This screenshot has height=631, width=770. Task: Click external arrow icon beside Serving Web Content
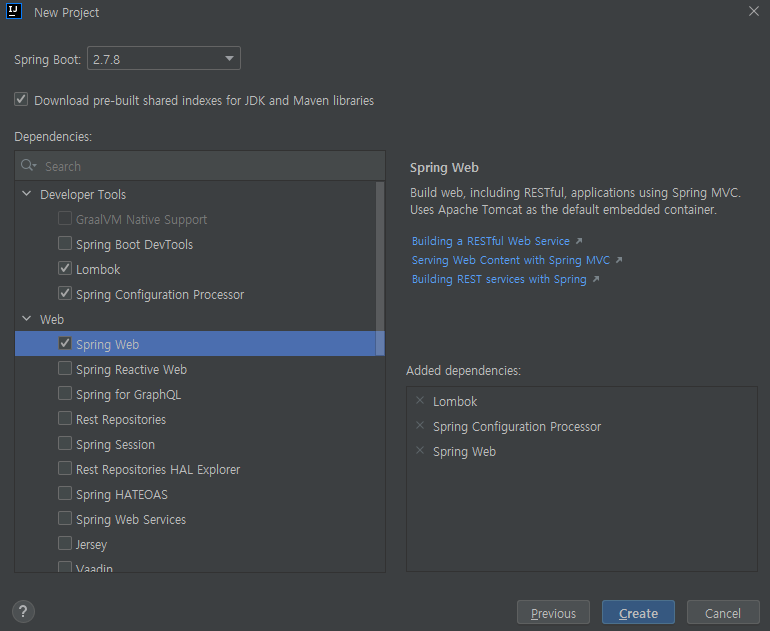pos(619,260)
